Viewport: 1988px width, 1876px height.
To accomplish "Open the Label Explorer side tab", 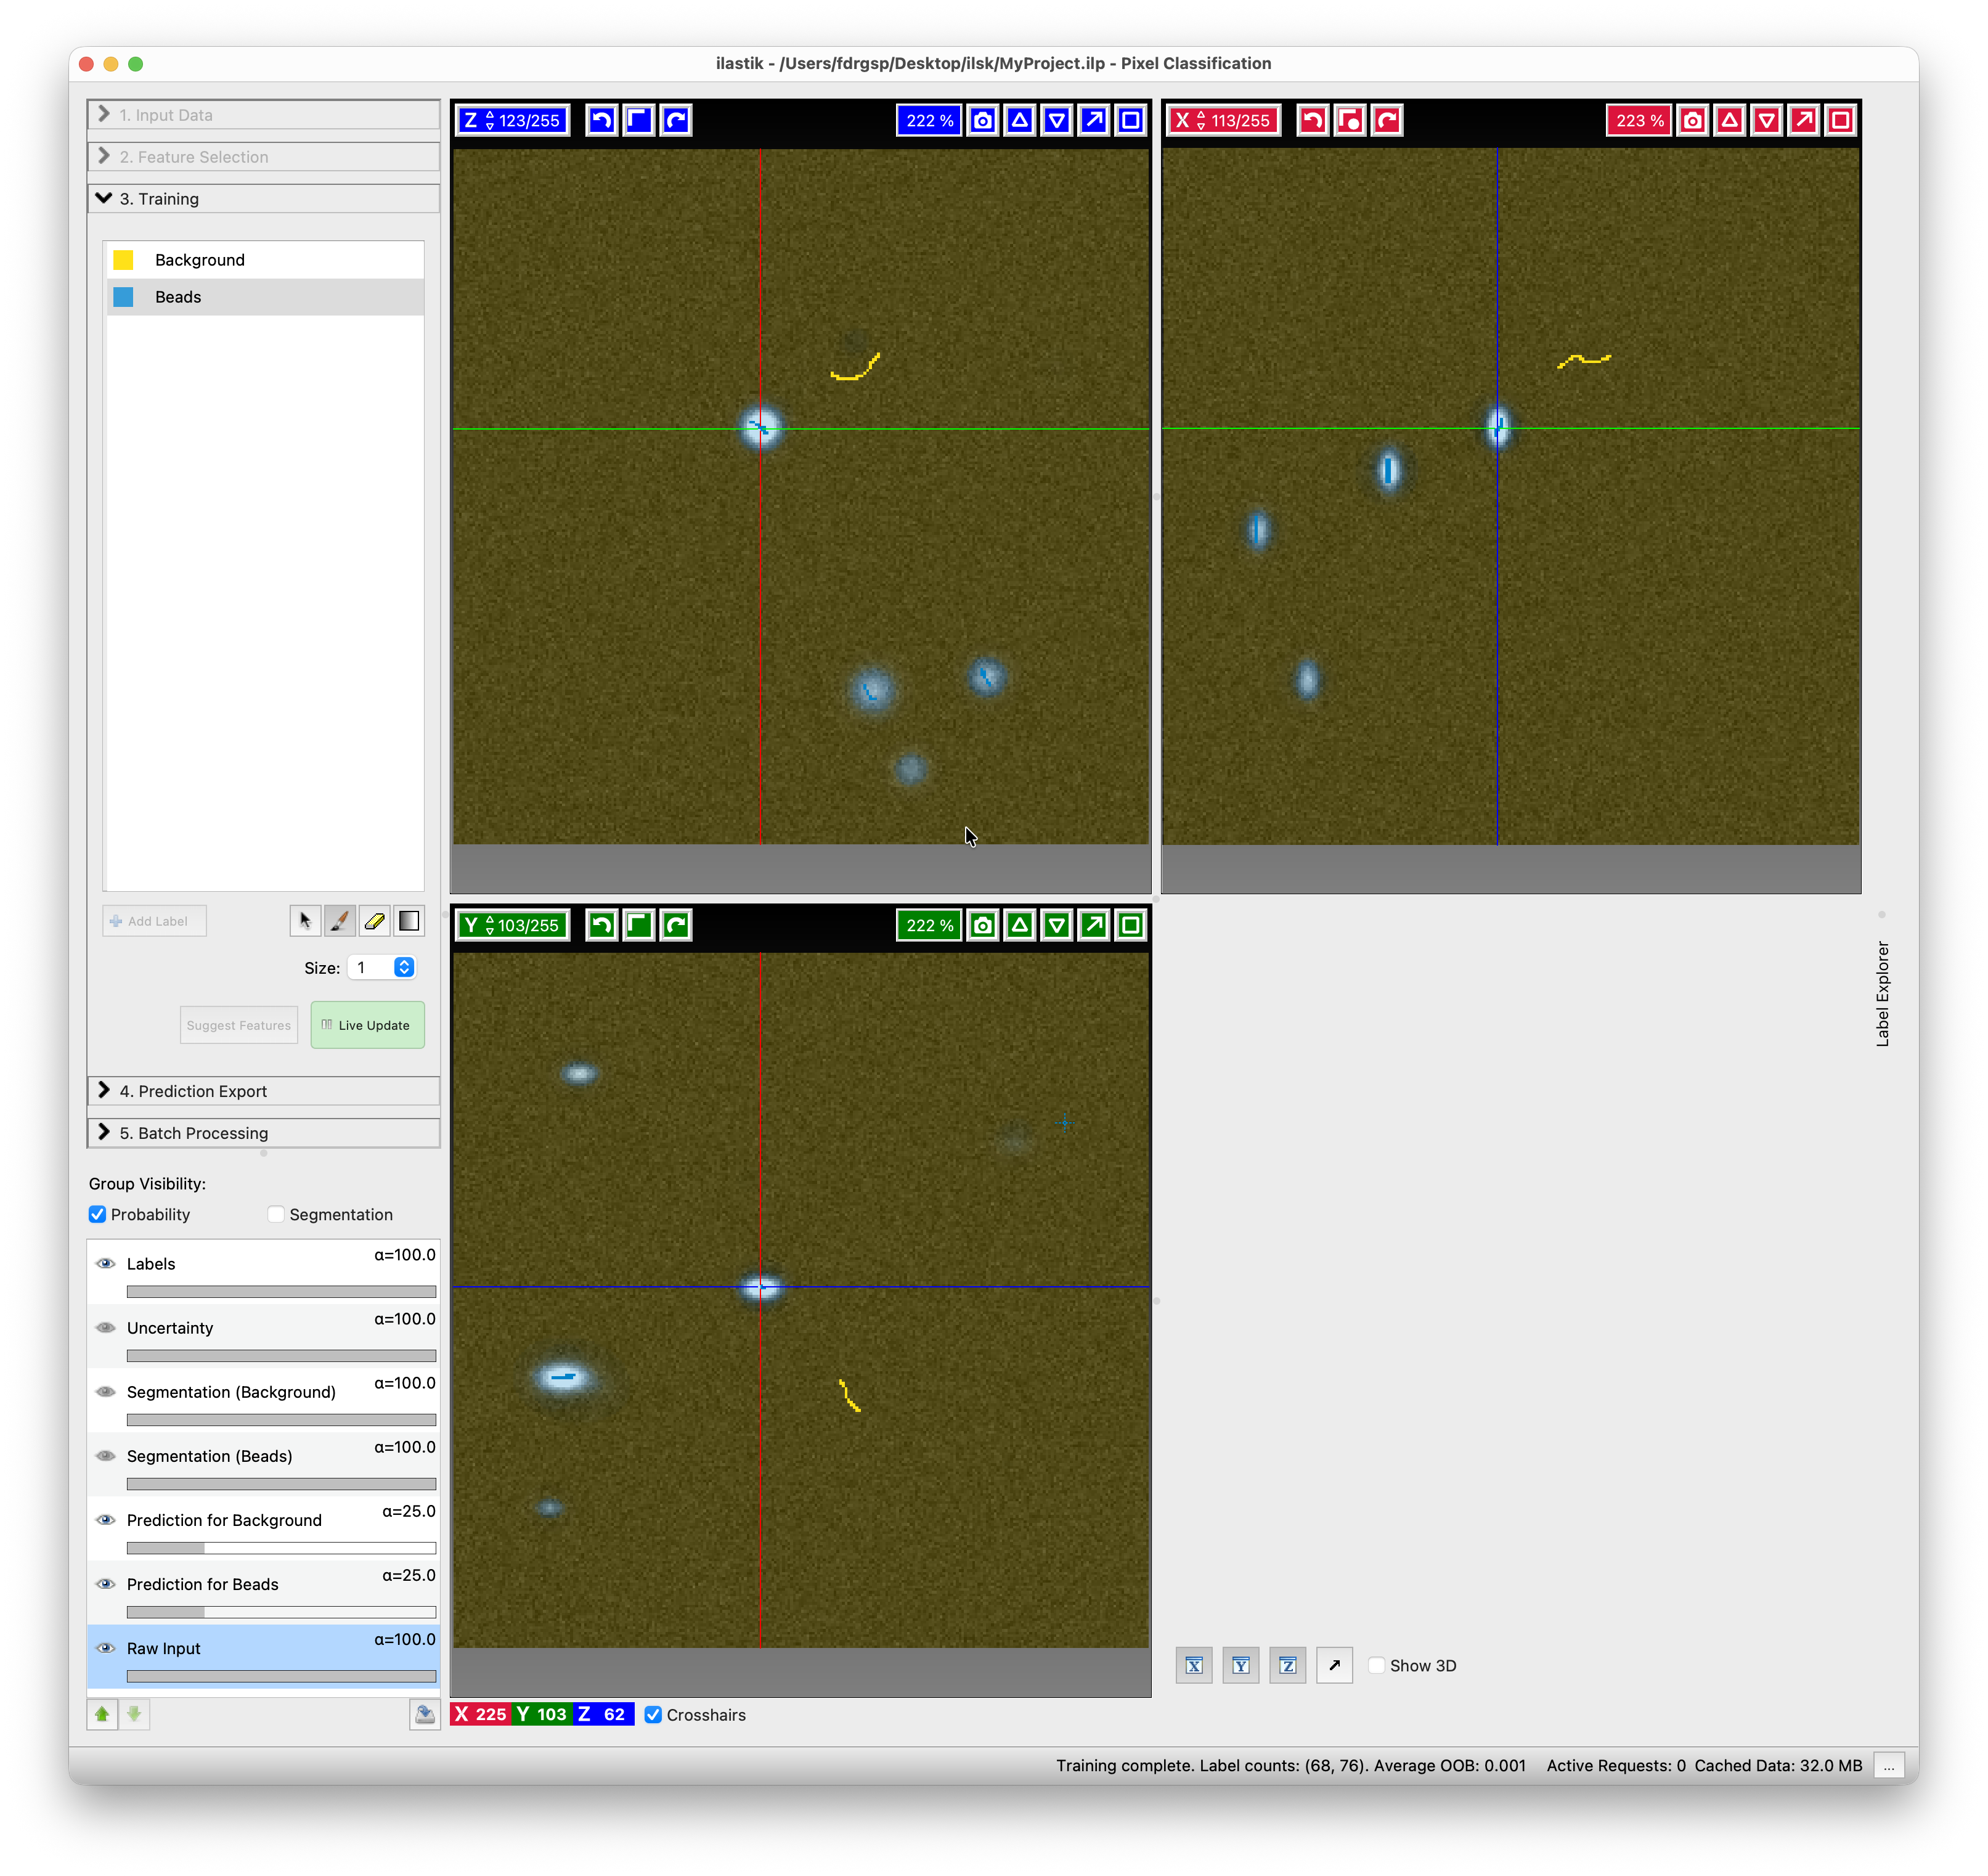I will coord(1883,993).
